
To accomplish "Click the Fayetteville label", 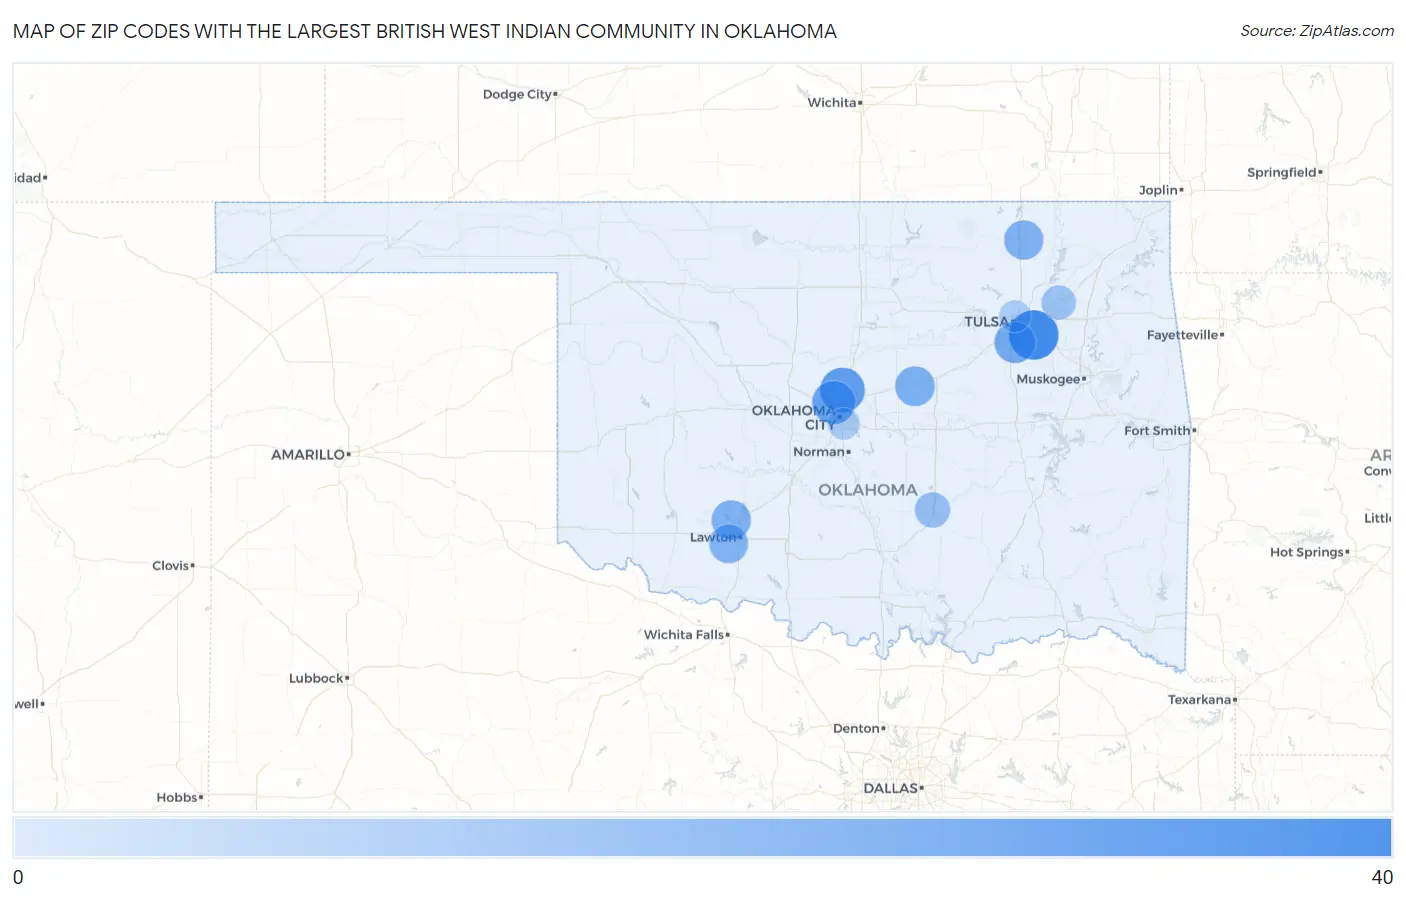I will click(x=1185, y=335).
